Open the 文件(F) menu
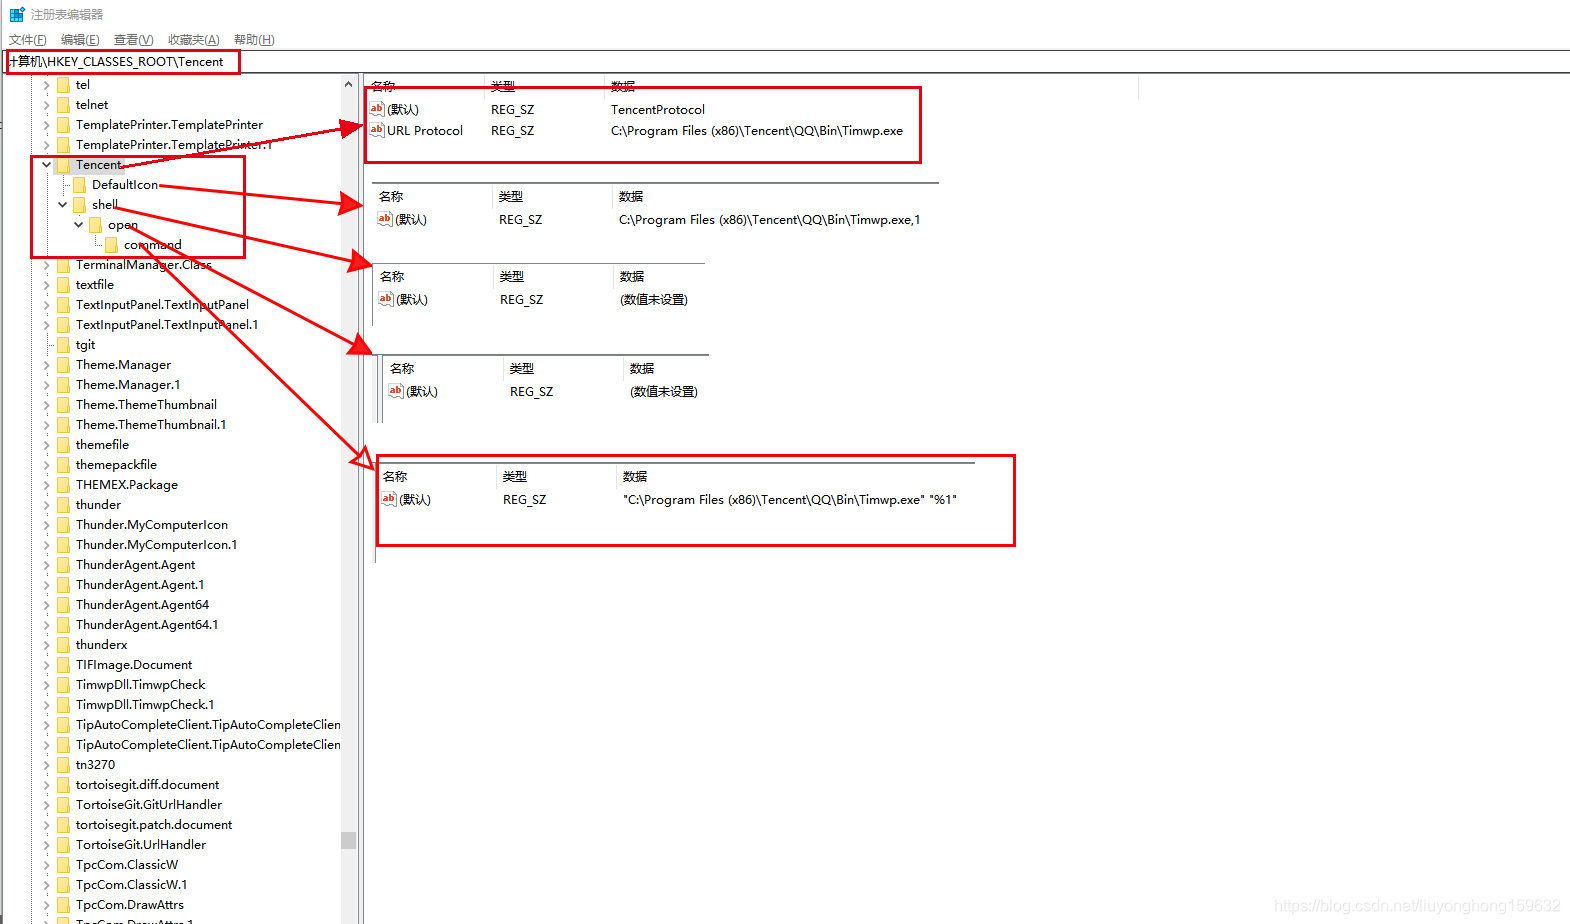The height and width of the screenshot is (924, 1570). tap(28, 40)
